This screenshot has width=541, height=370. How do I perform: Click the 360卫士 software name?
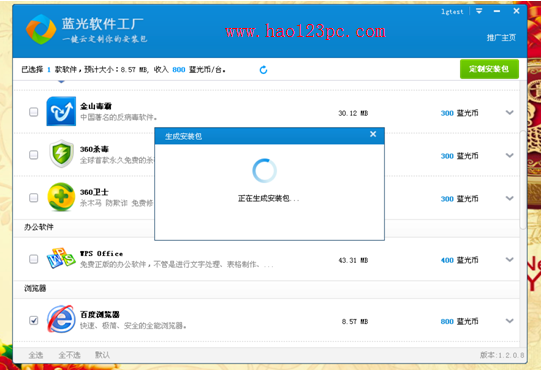94,192
